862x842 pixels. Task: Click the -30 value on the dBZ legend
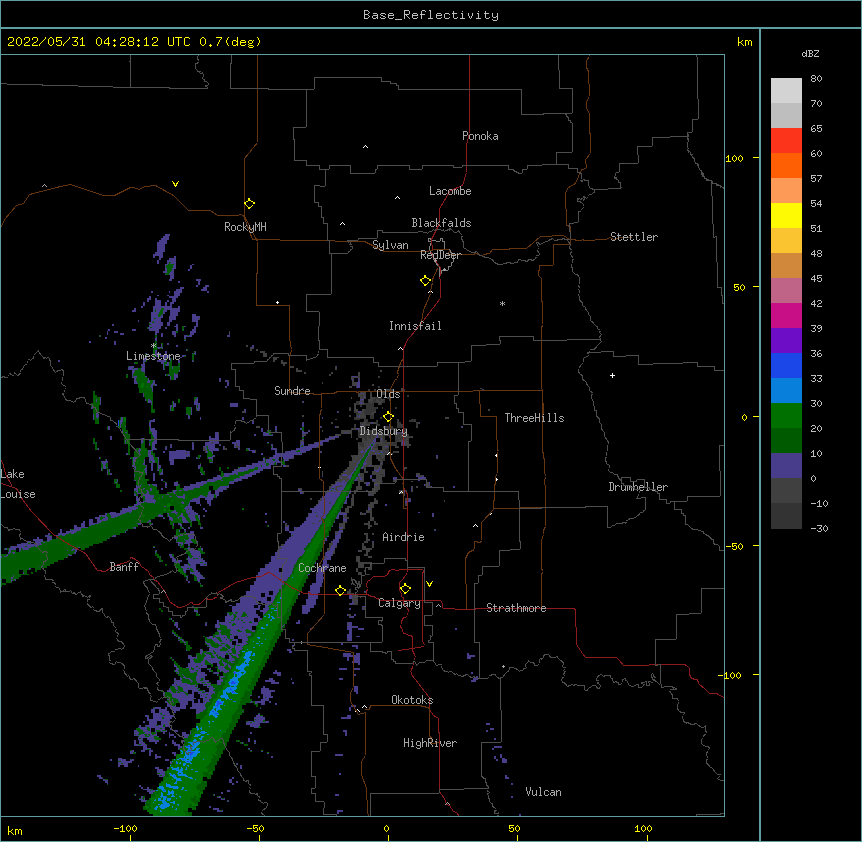pyautogui.click(x=819, y=529)
